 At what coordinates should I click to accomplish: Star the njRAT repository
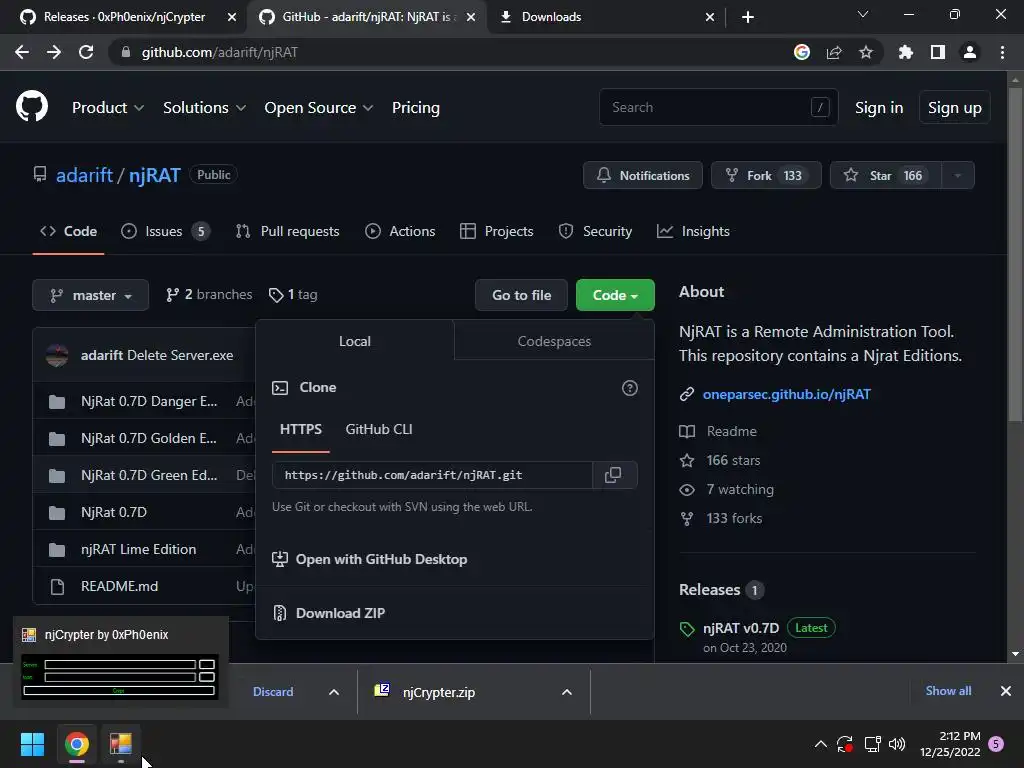(886, 175)
